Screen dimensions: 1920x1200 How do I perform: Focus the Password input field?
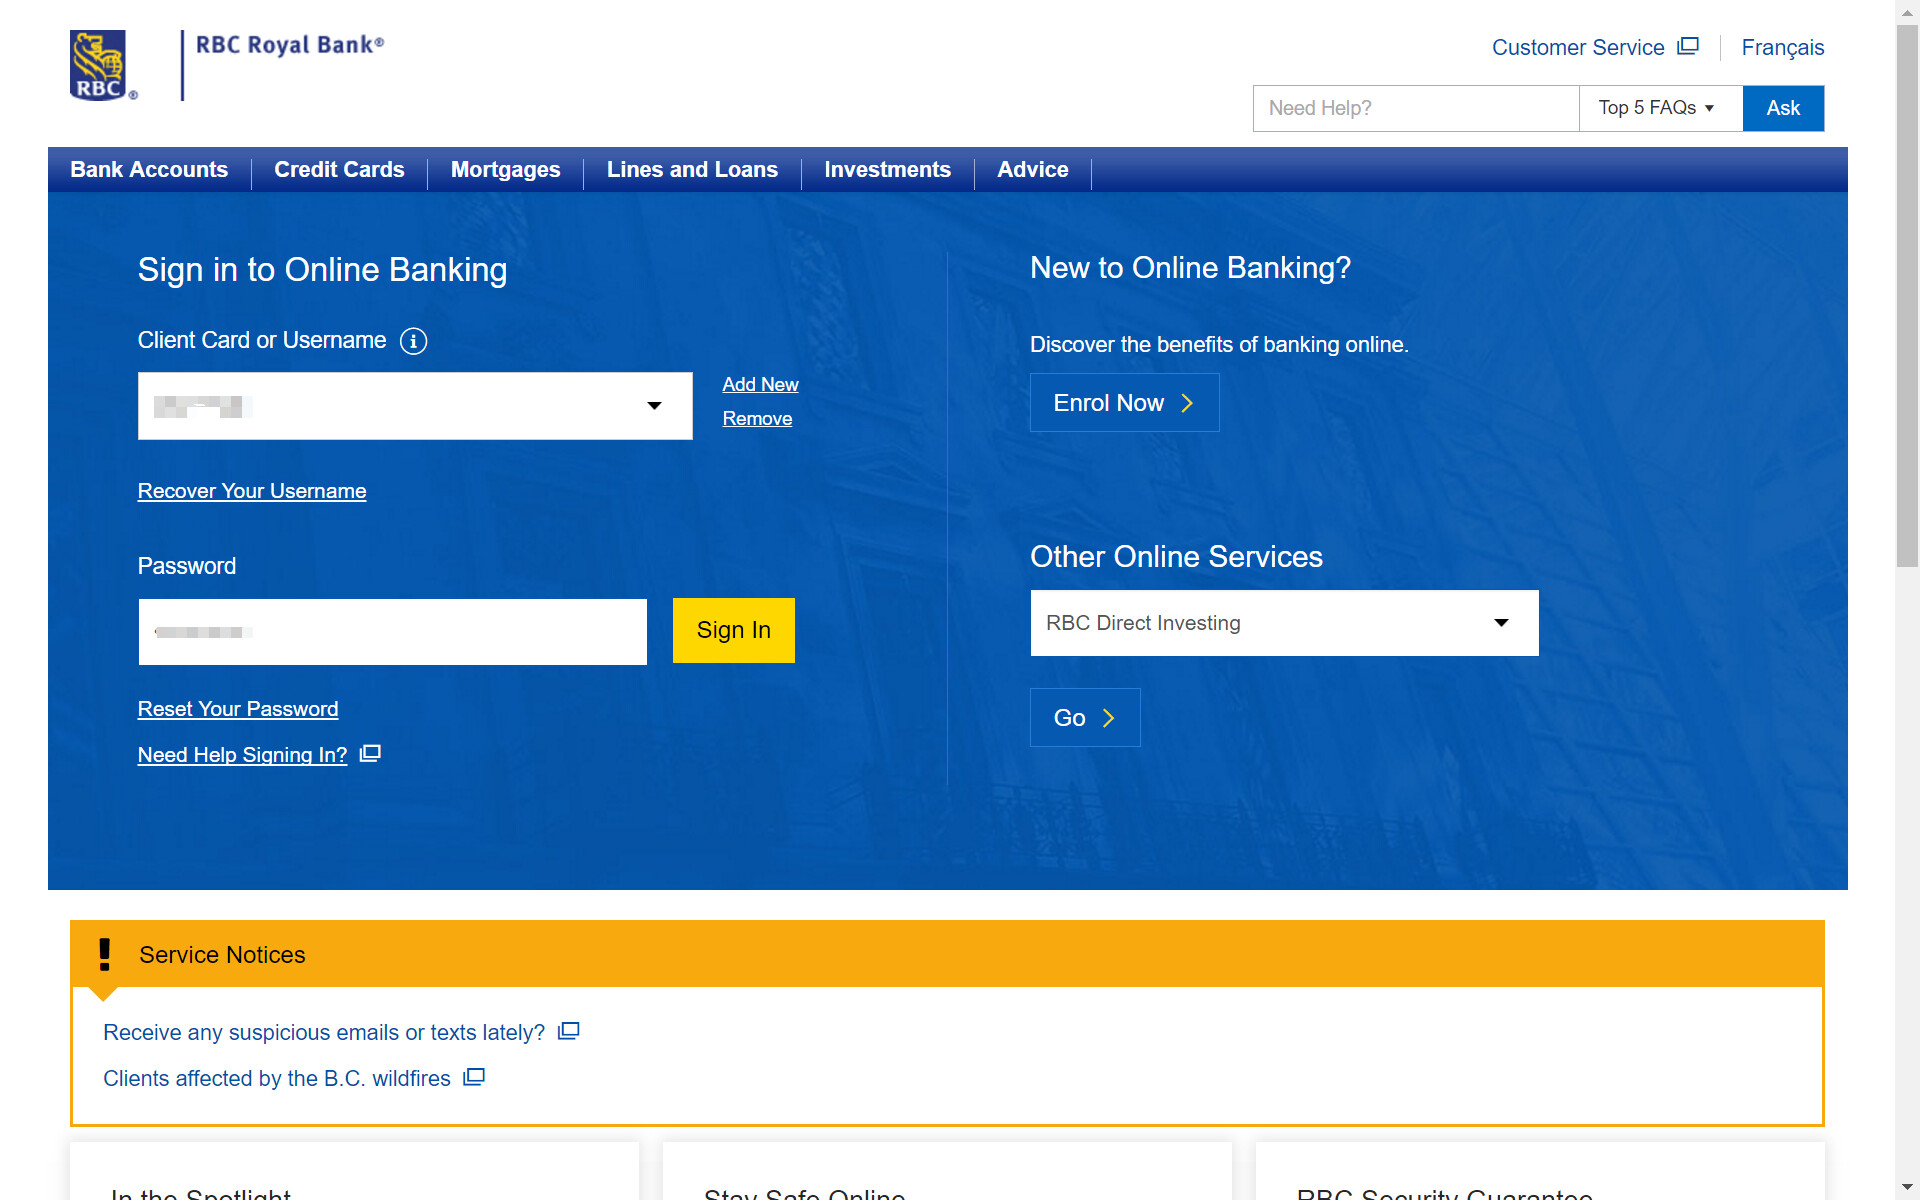(393, 632)
